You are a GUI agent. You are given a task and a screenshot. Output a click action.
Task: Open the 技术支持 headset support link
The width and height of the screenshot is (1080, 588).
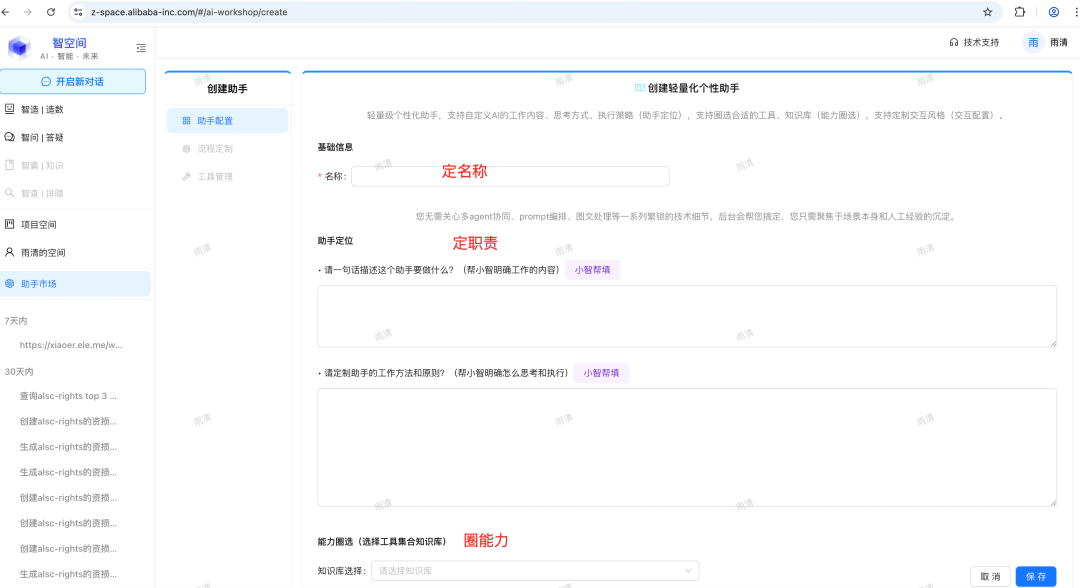coord(974,43)
